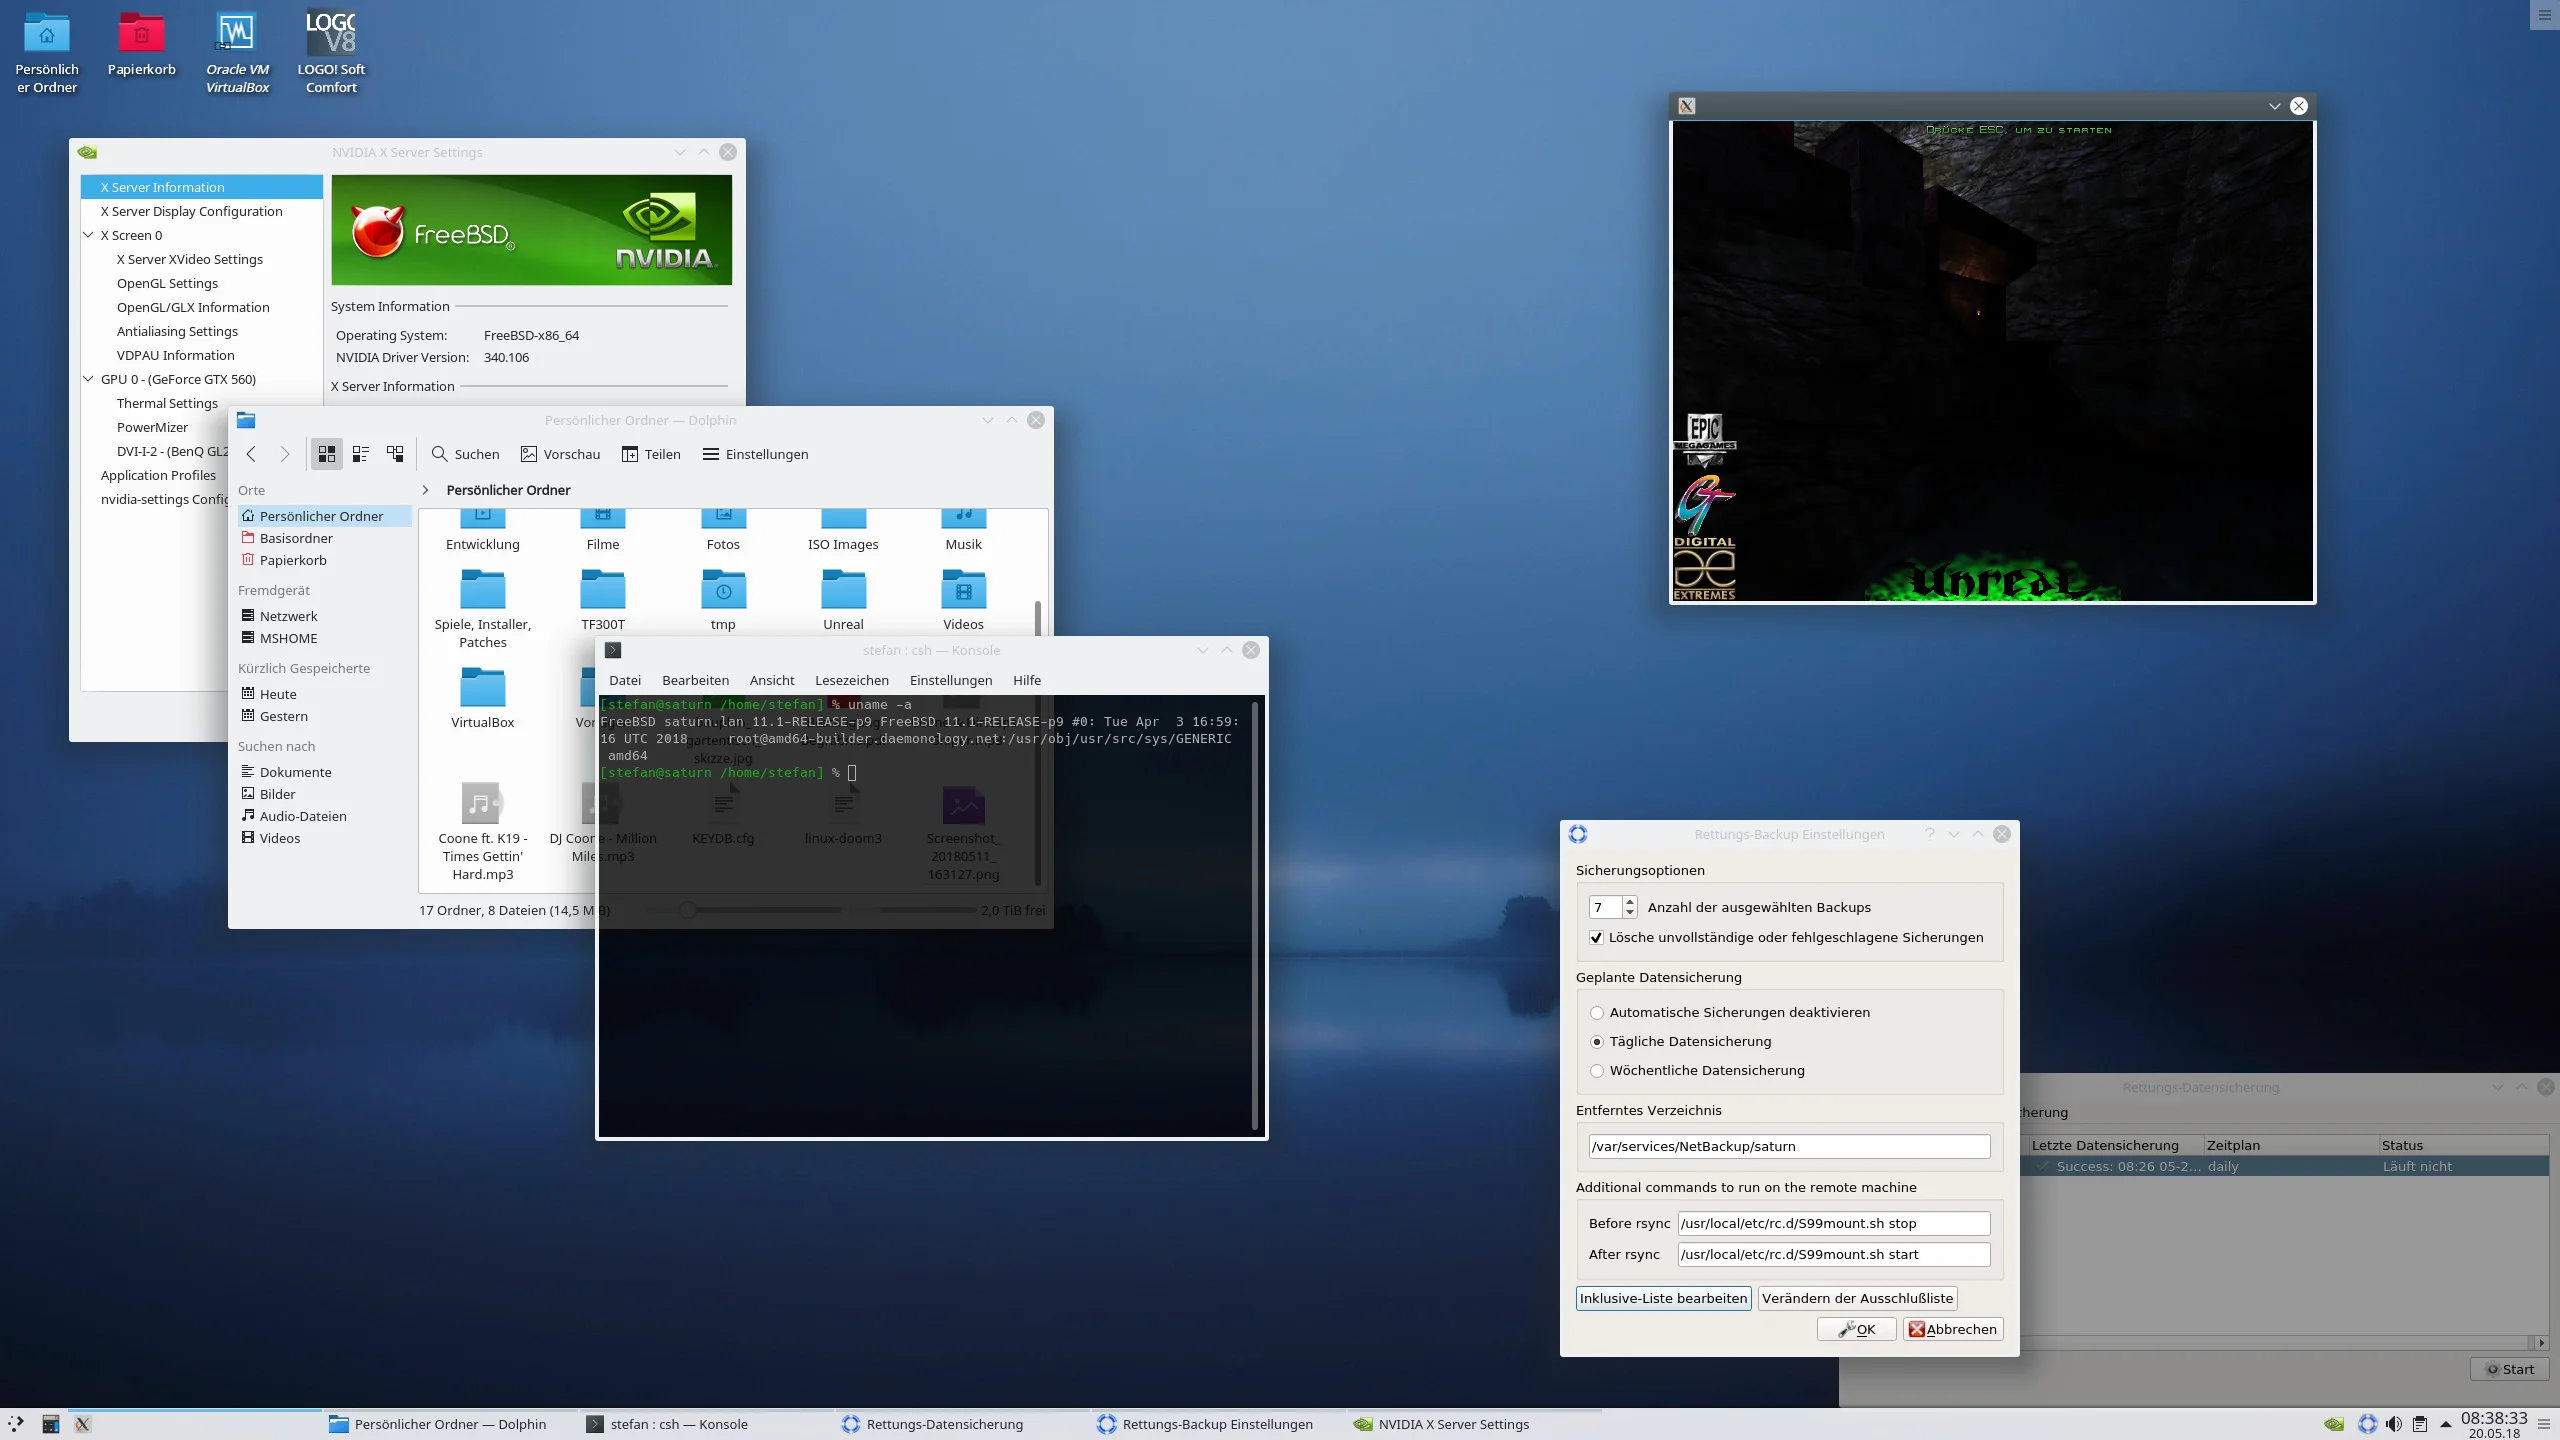
Task: Open the KDE application launcher
Action: (17, 1424)
